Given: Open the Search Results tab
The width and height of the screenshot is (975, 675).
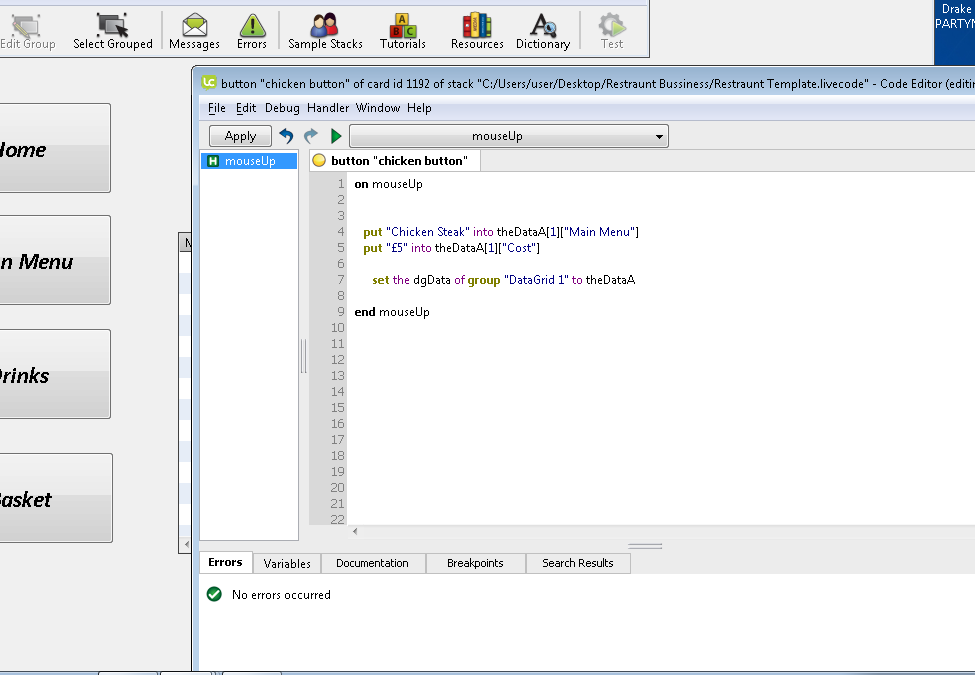Looking at the screenshot, I should tap(577, 564).
